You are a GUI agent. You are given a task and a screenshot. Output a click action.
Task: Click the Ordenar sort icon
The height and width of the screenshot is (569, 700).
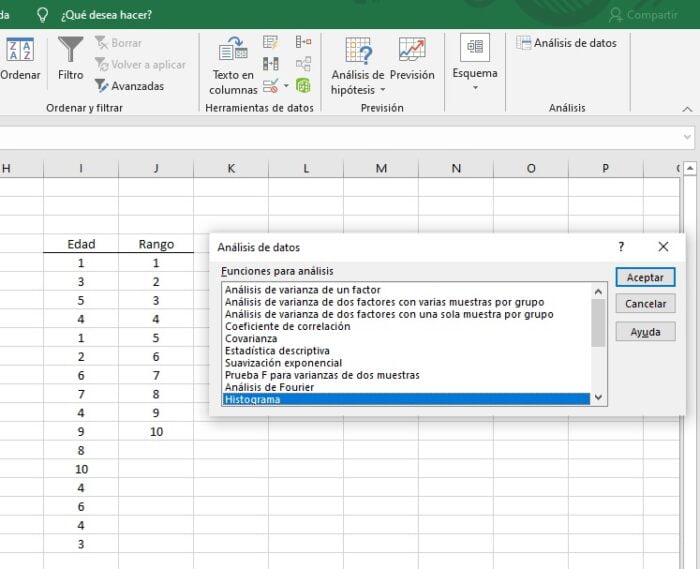(20, 49)
